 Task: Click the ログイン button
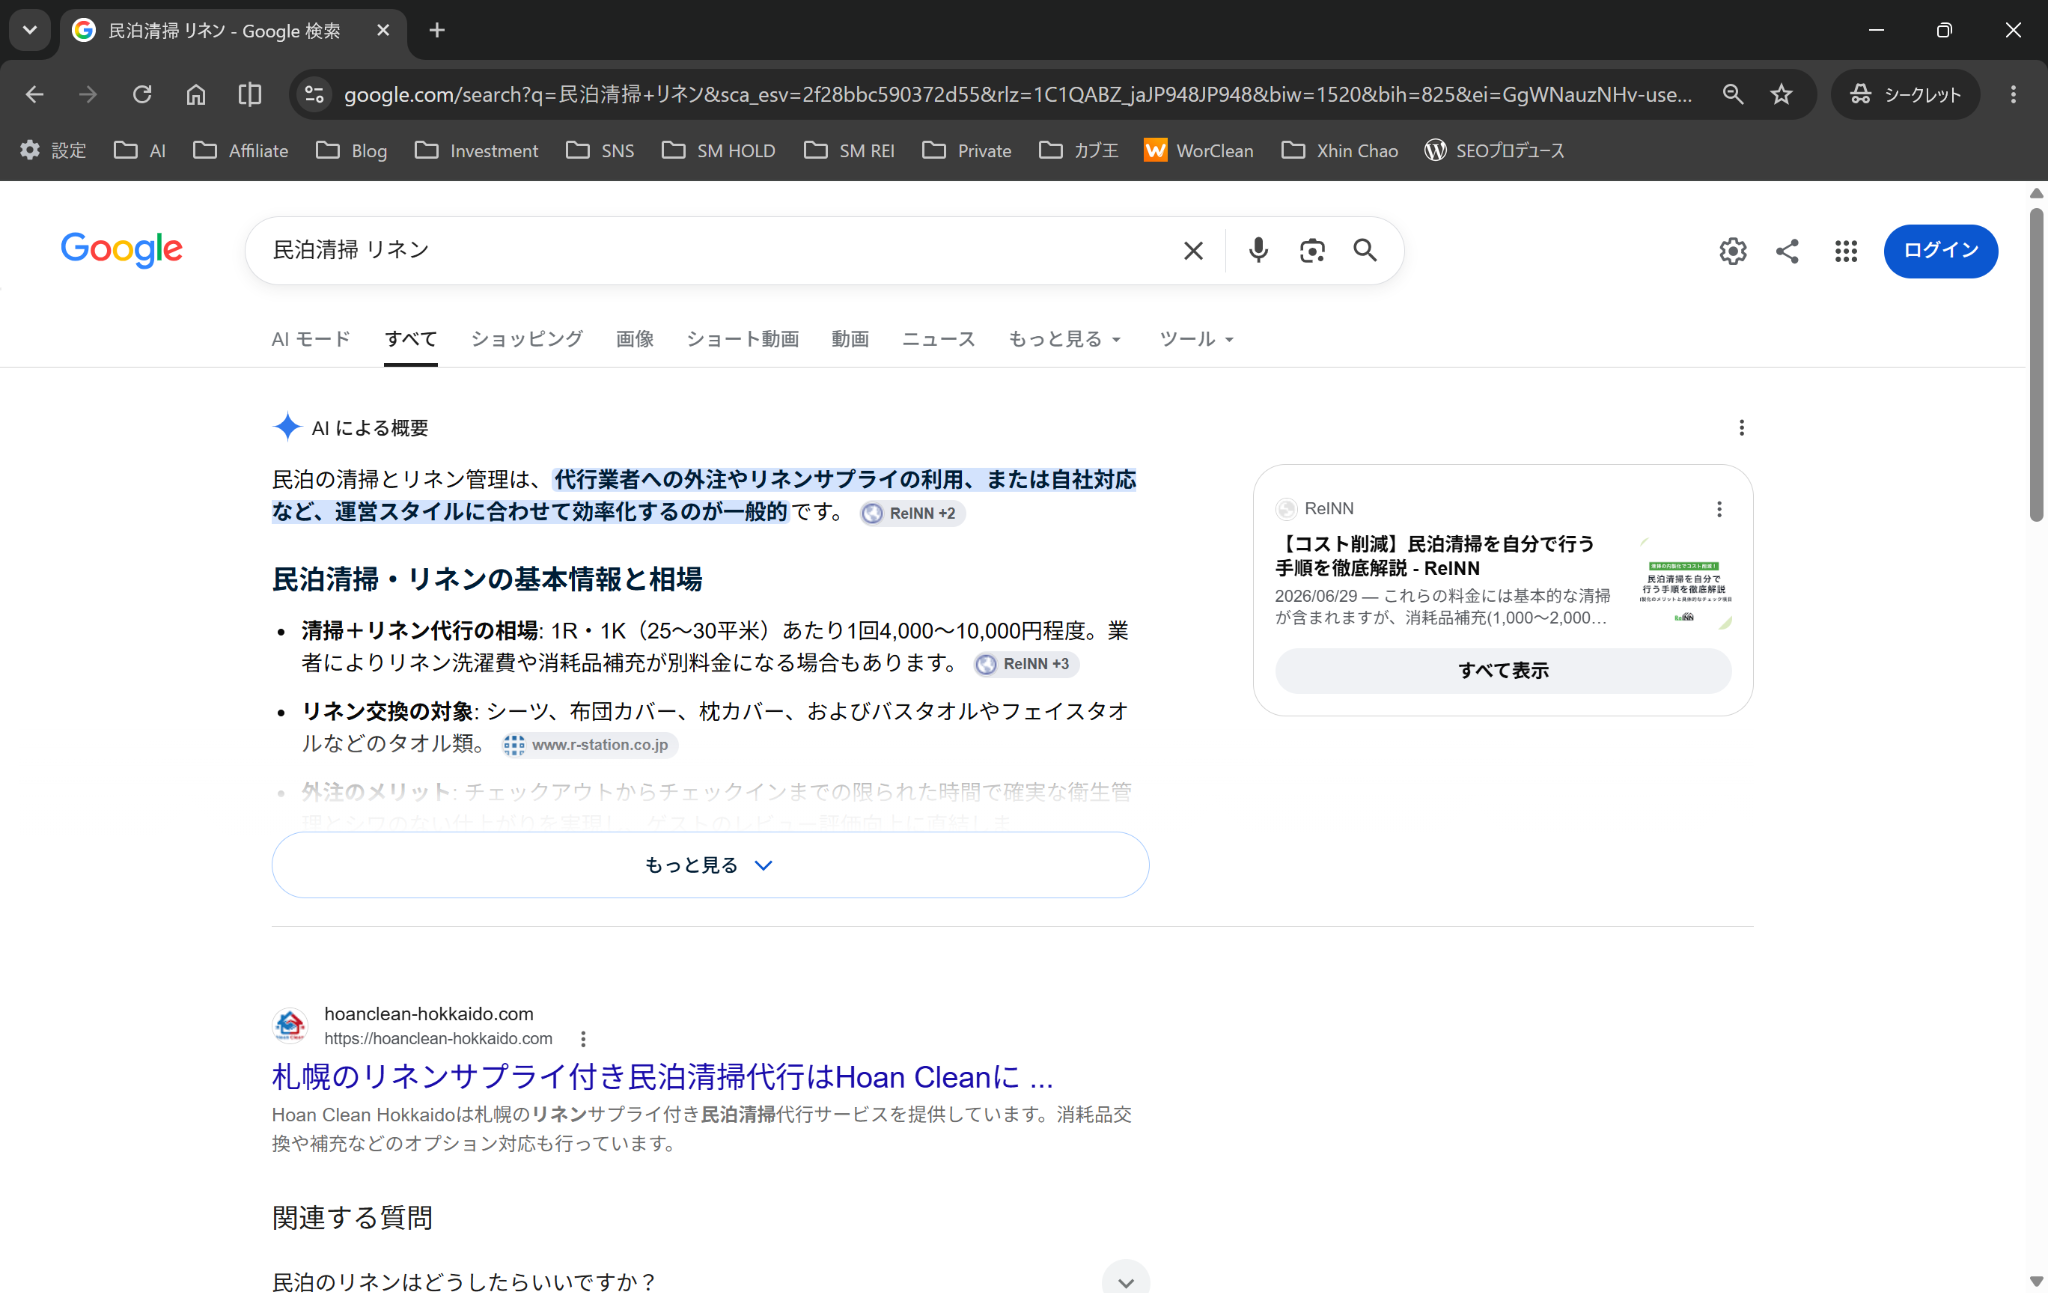[1940, 251]
